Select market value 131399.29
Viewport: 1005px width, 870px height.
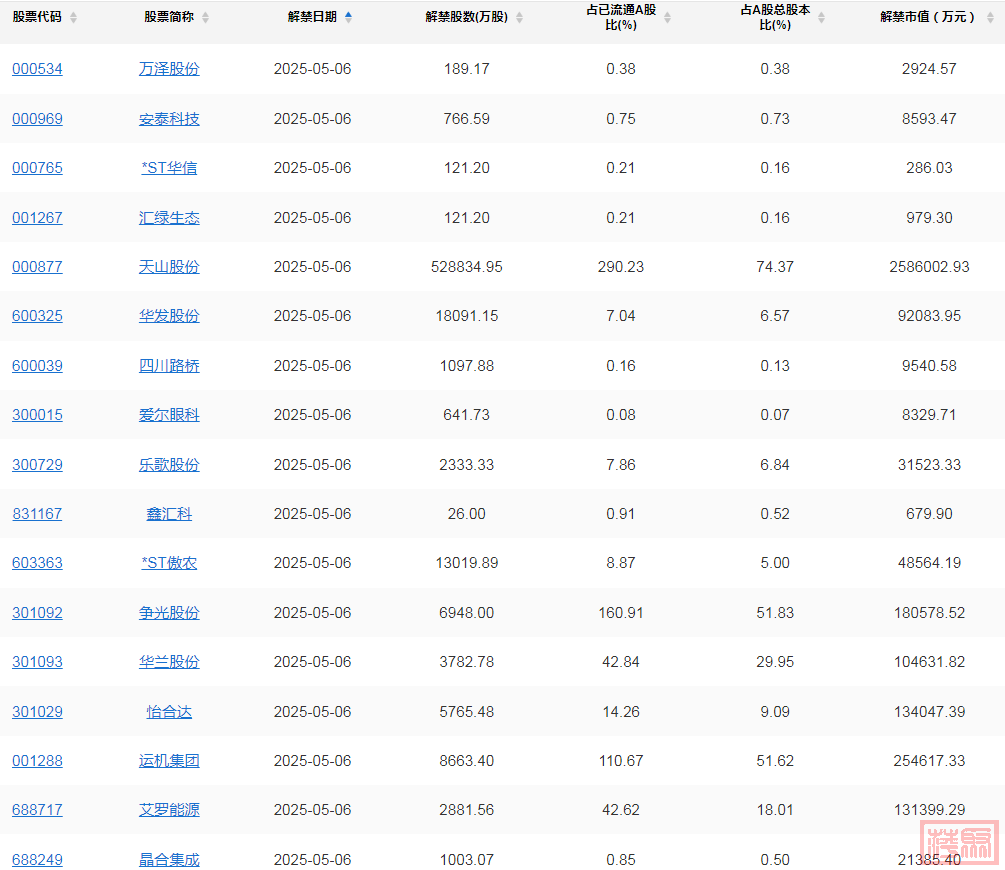pyautogui.click(x=929, y=810)
